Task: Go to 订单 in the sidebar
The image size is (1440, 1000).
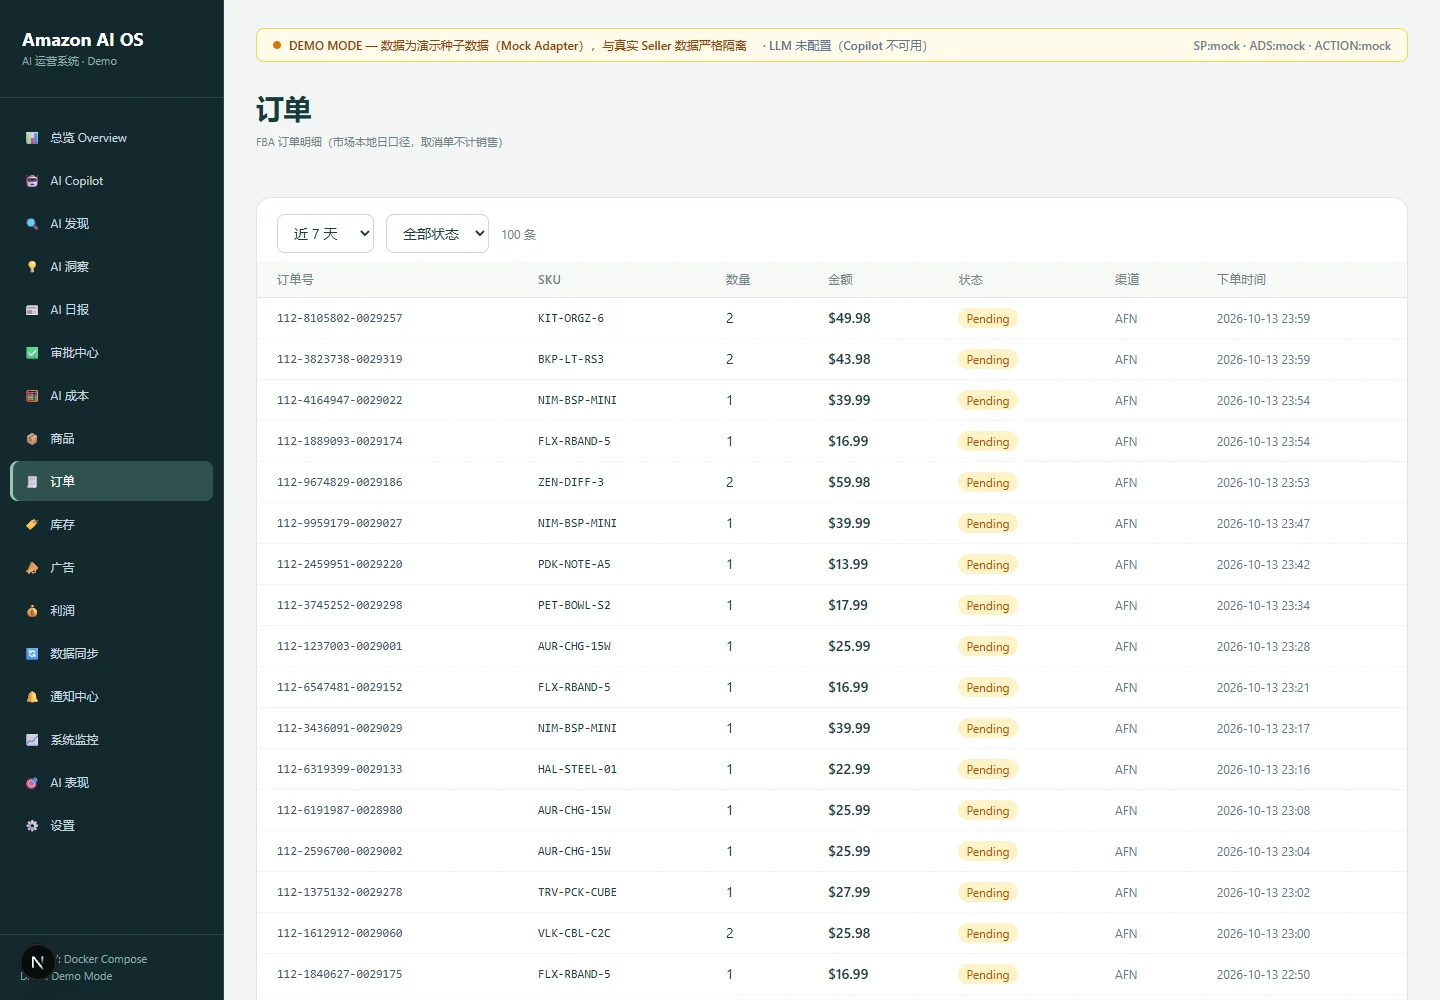Action: coord(112,481)
